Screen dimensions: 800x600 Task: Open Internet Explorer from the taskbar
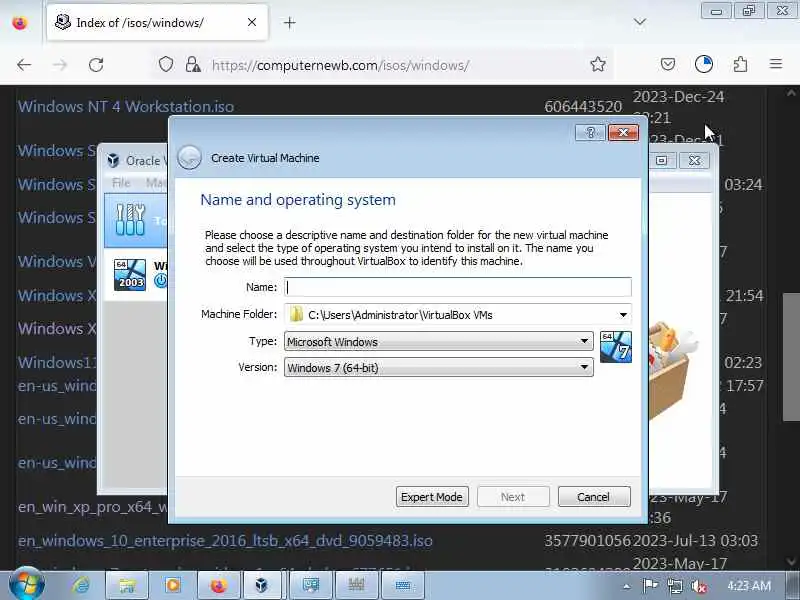coord(81,585)
